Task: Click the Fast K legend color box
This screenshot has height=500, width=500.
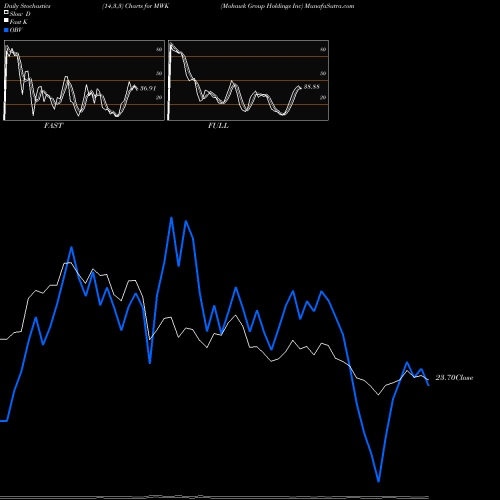Action: click(x=6, y=20)
